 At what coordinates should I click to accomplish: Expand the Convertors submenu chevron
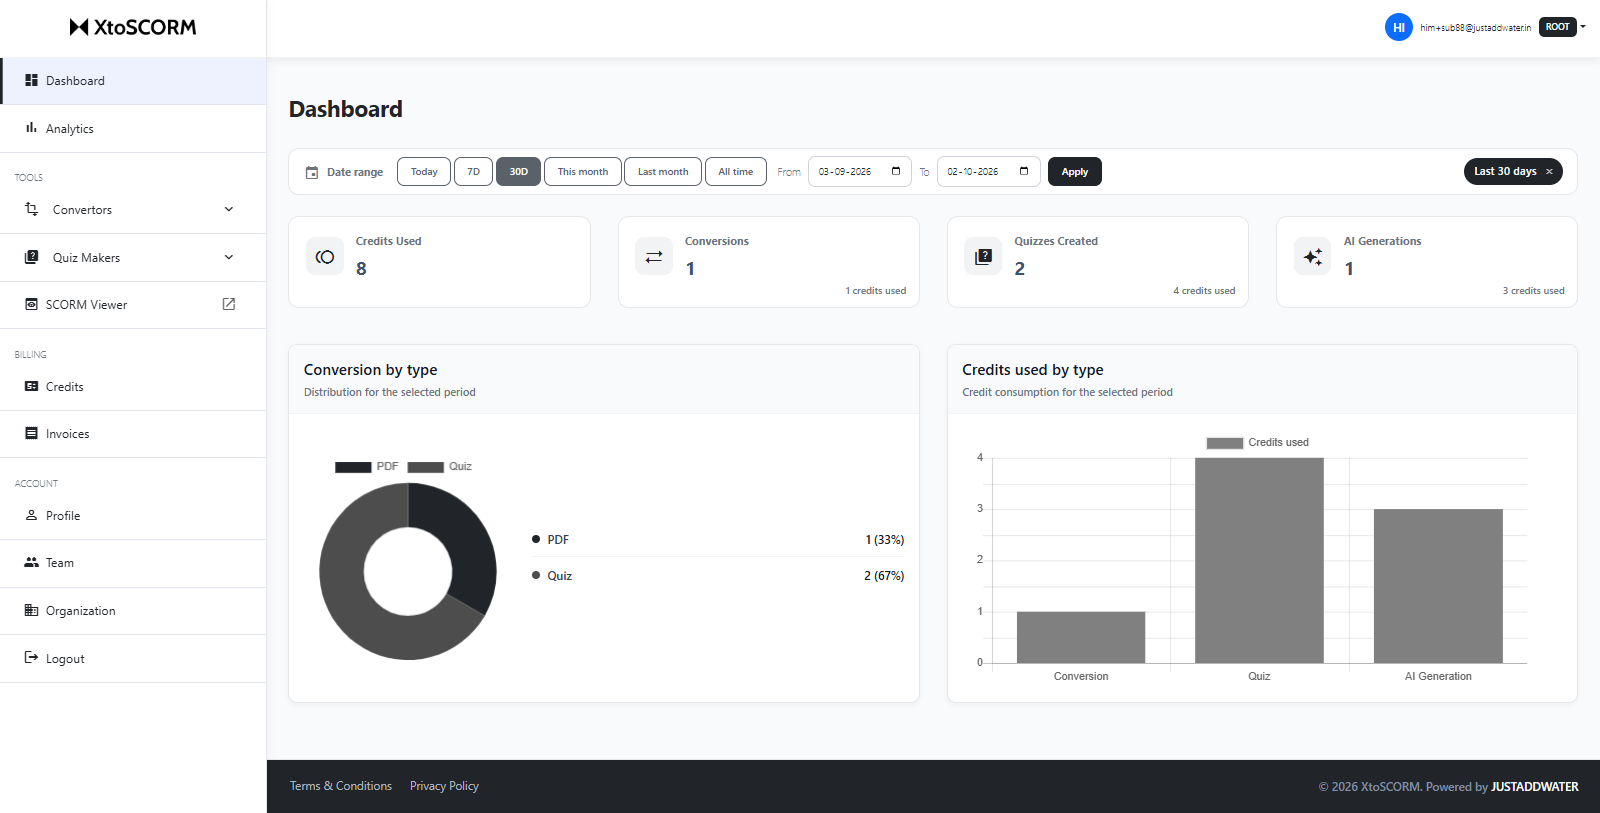229,209
